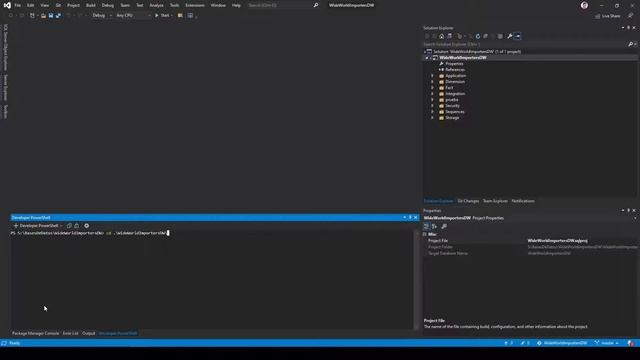
Task: Click the Property Pages wrench icon in Properties
Action: click(444, 226)
